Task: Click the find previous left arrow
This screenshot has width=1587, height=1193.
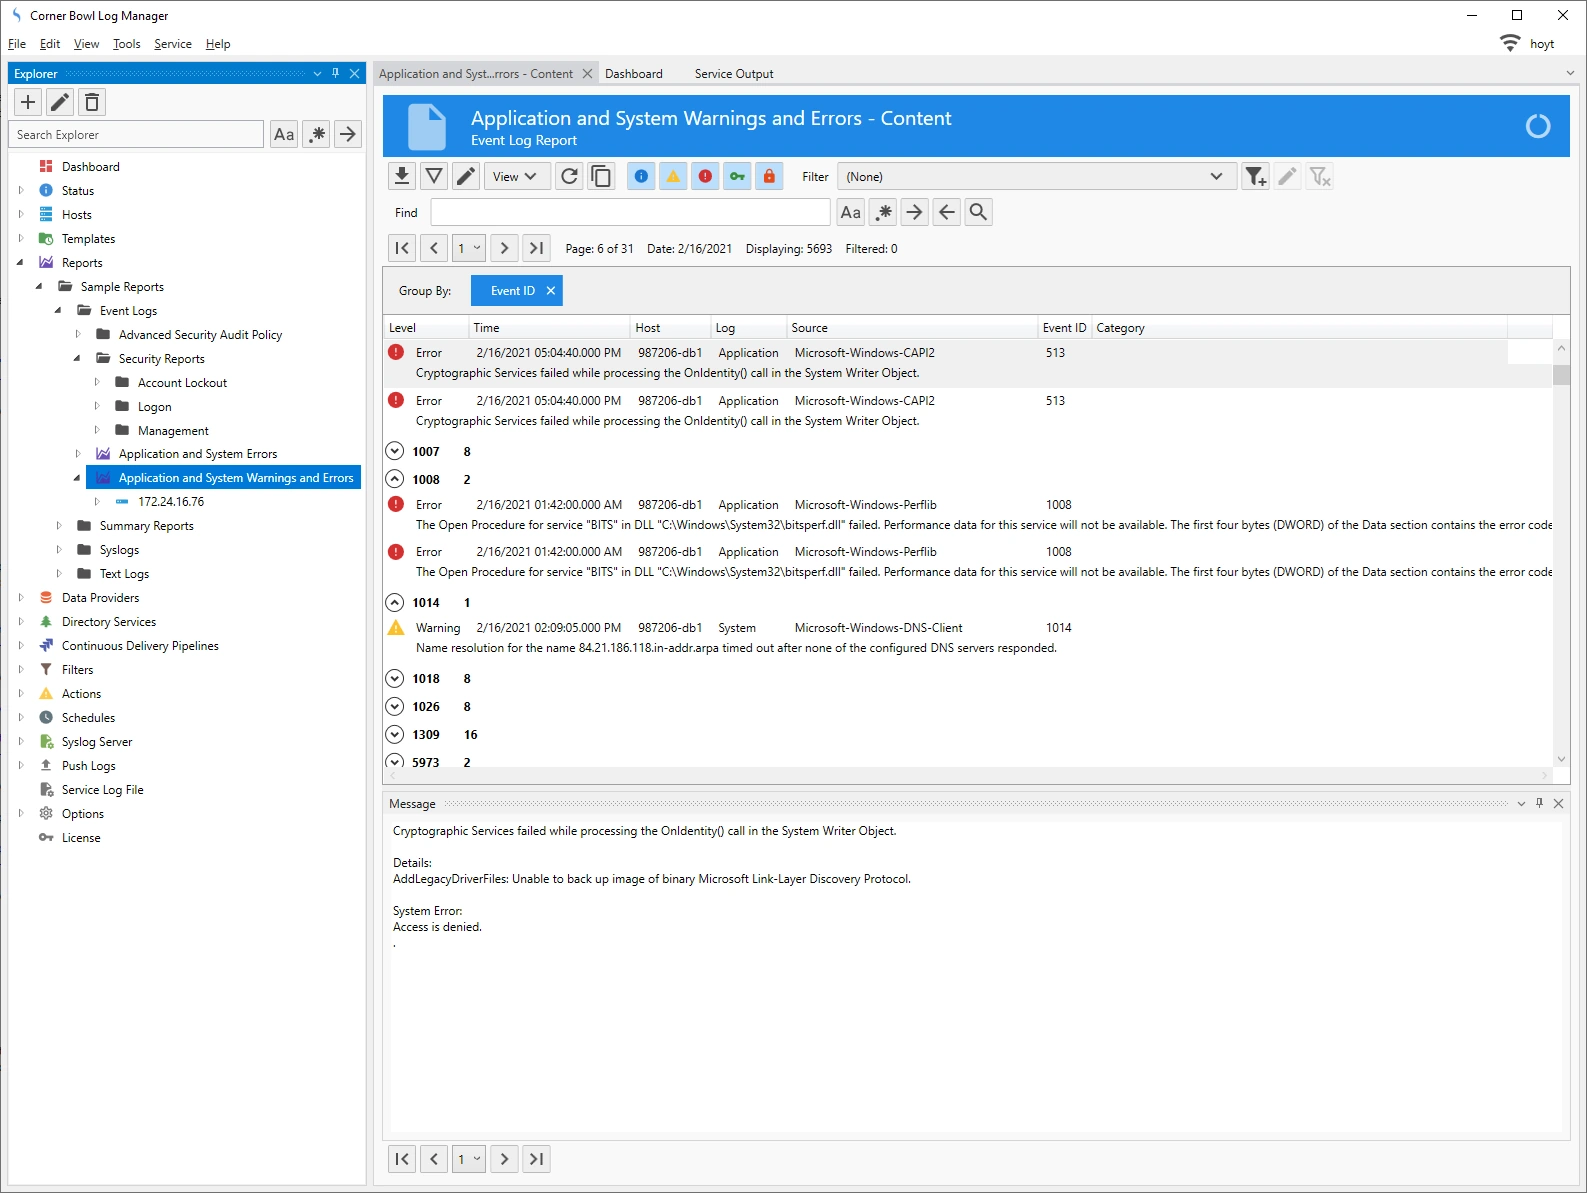Action: pyautogui.click(x=947, y=212)
